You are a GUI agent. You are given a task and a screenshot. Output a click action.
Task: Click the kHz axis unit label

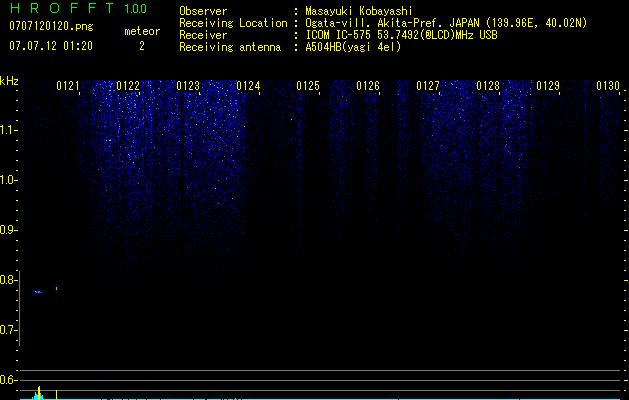[x=9, y=81]
